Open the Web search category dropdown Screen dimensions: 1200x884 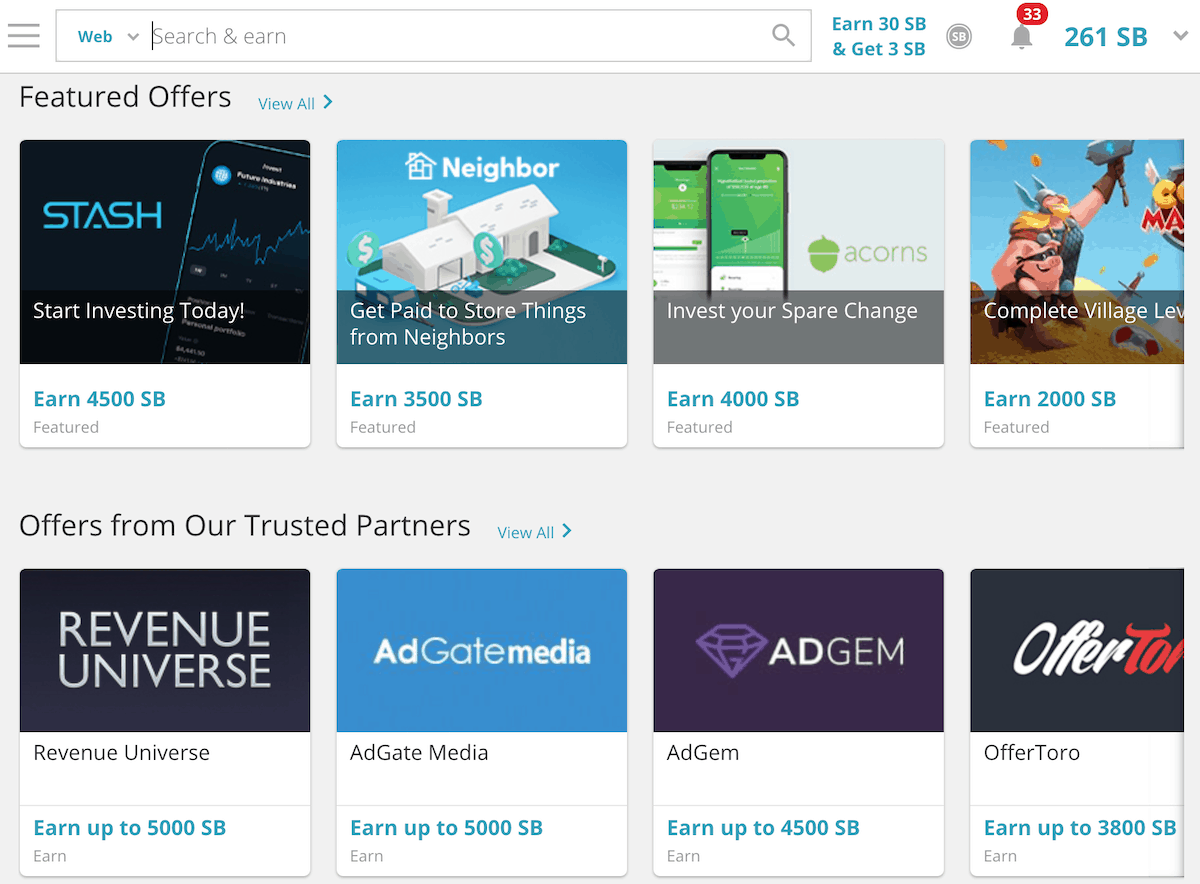[104, 36]
